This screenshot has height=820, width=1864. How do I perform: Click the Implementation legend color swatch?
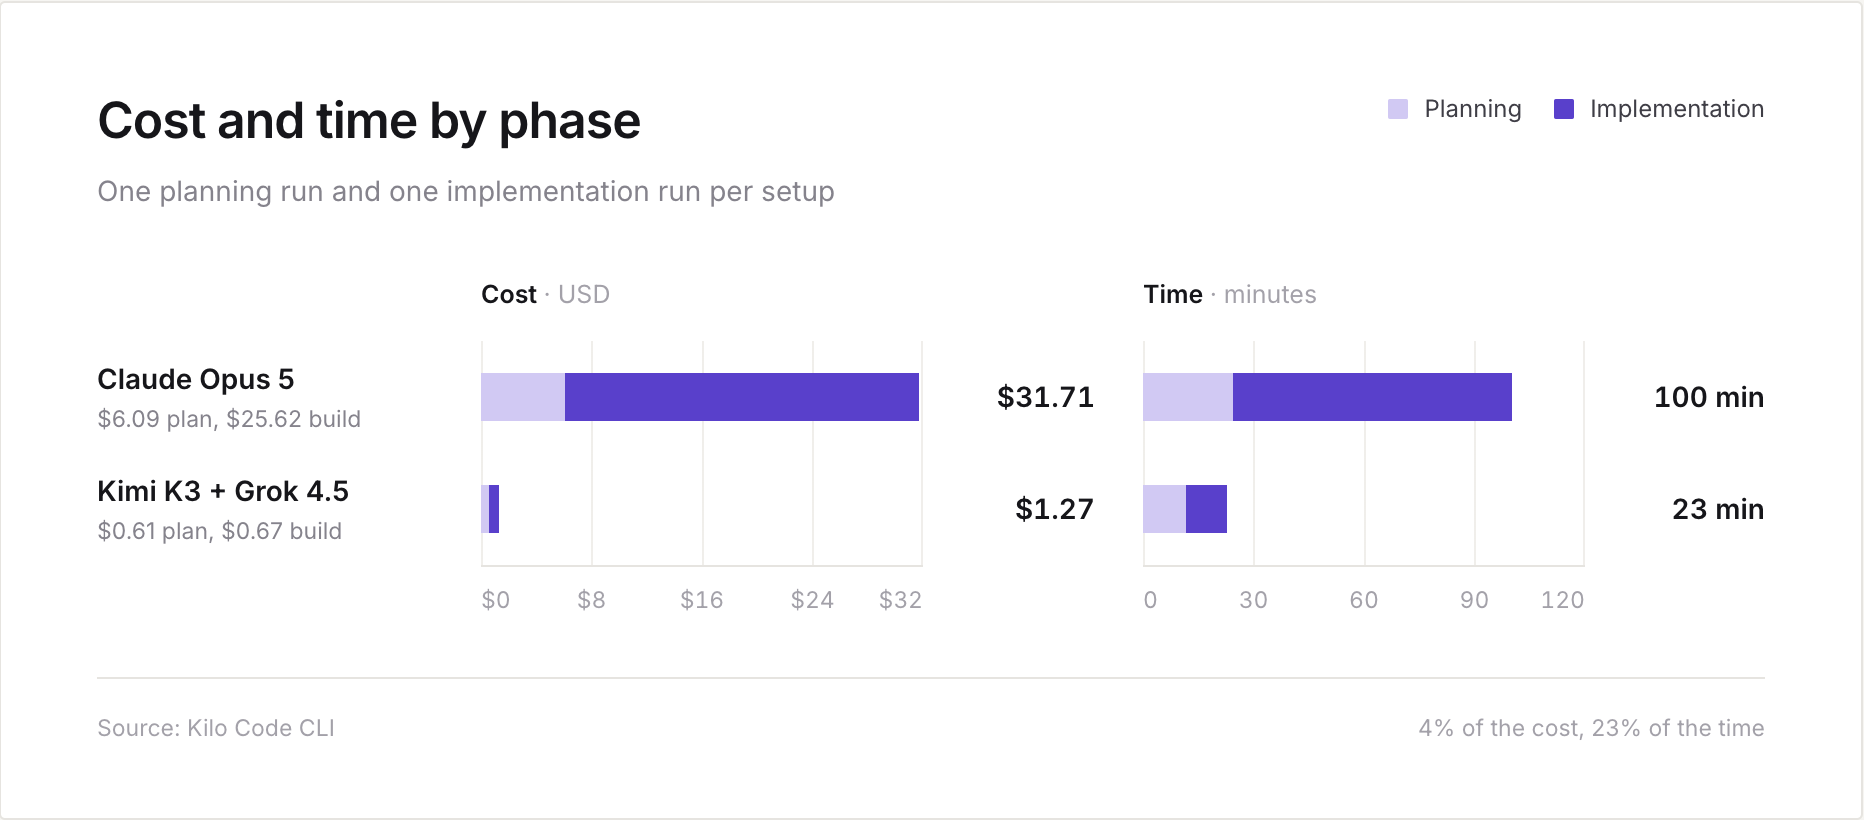[x=1564, y=109]
